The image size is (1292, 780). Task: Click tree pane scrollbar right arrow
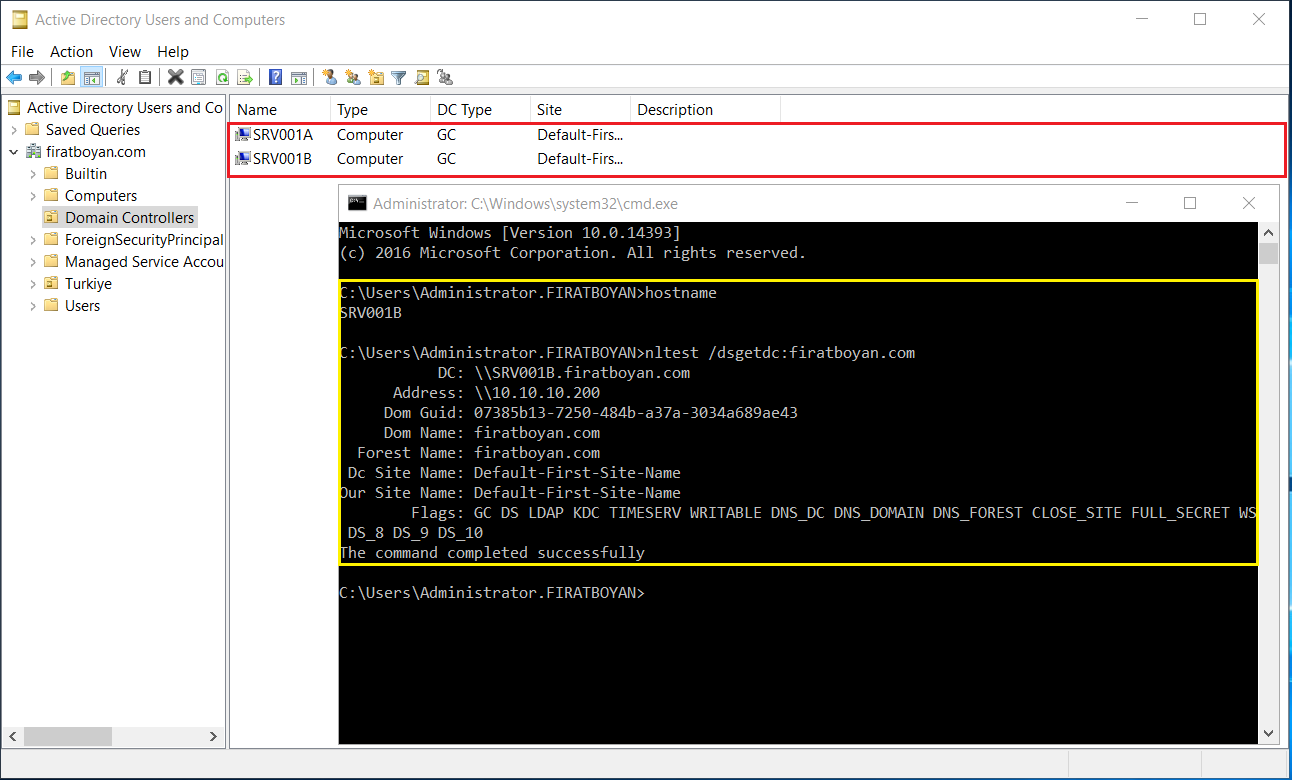(214, 736)
